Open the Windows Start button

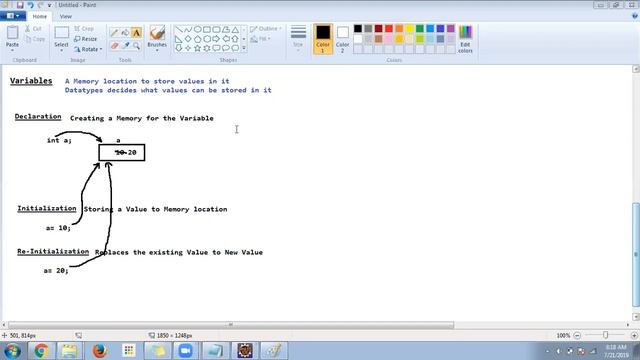pos(12,351)
